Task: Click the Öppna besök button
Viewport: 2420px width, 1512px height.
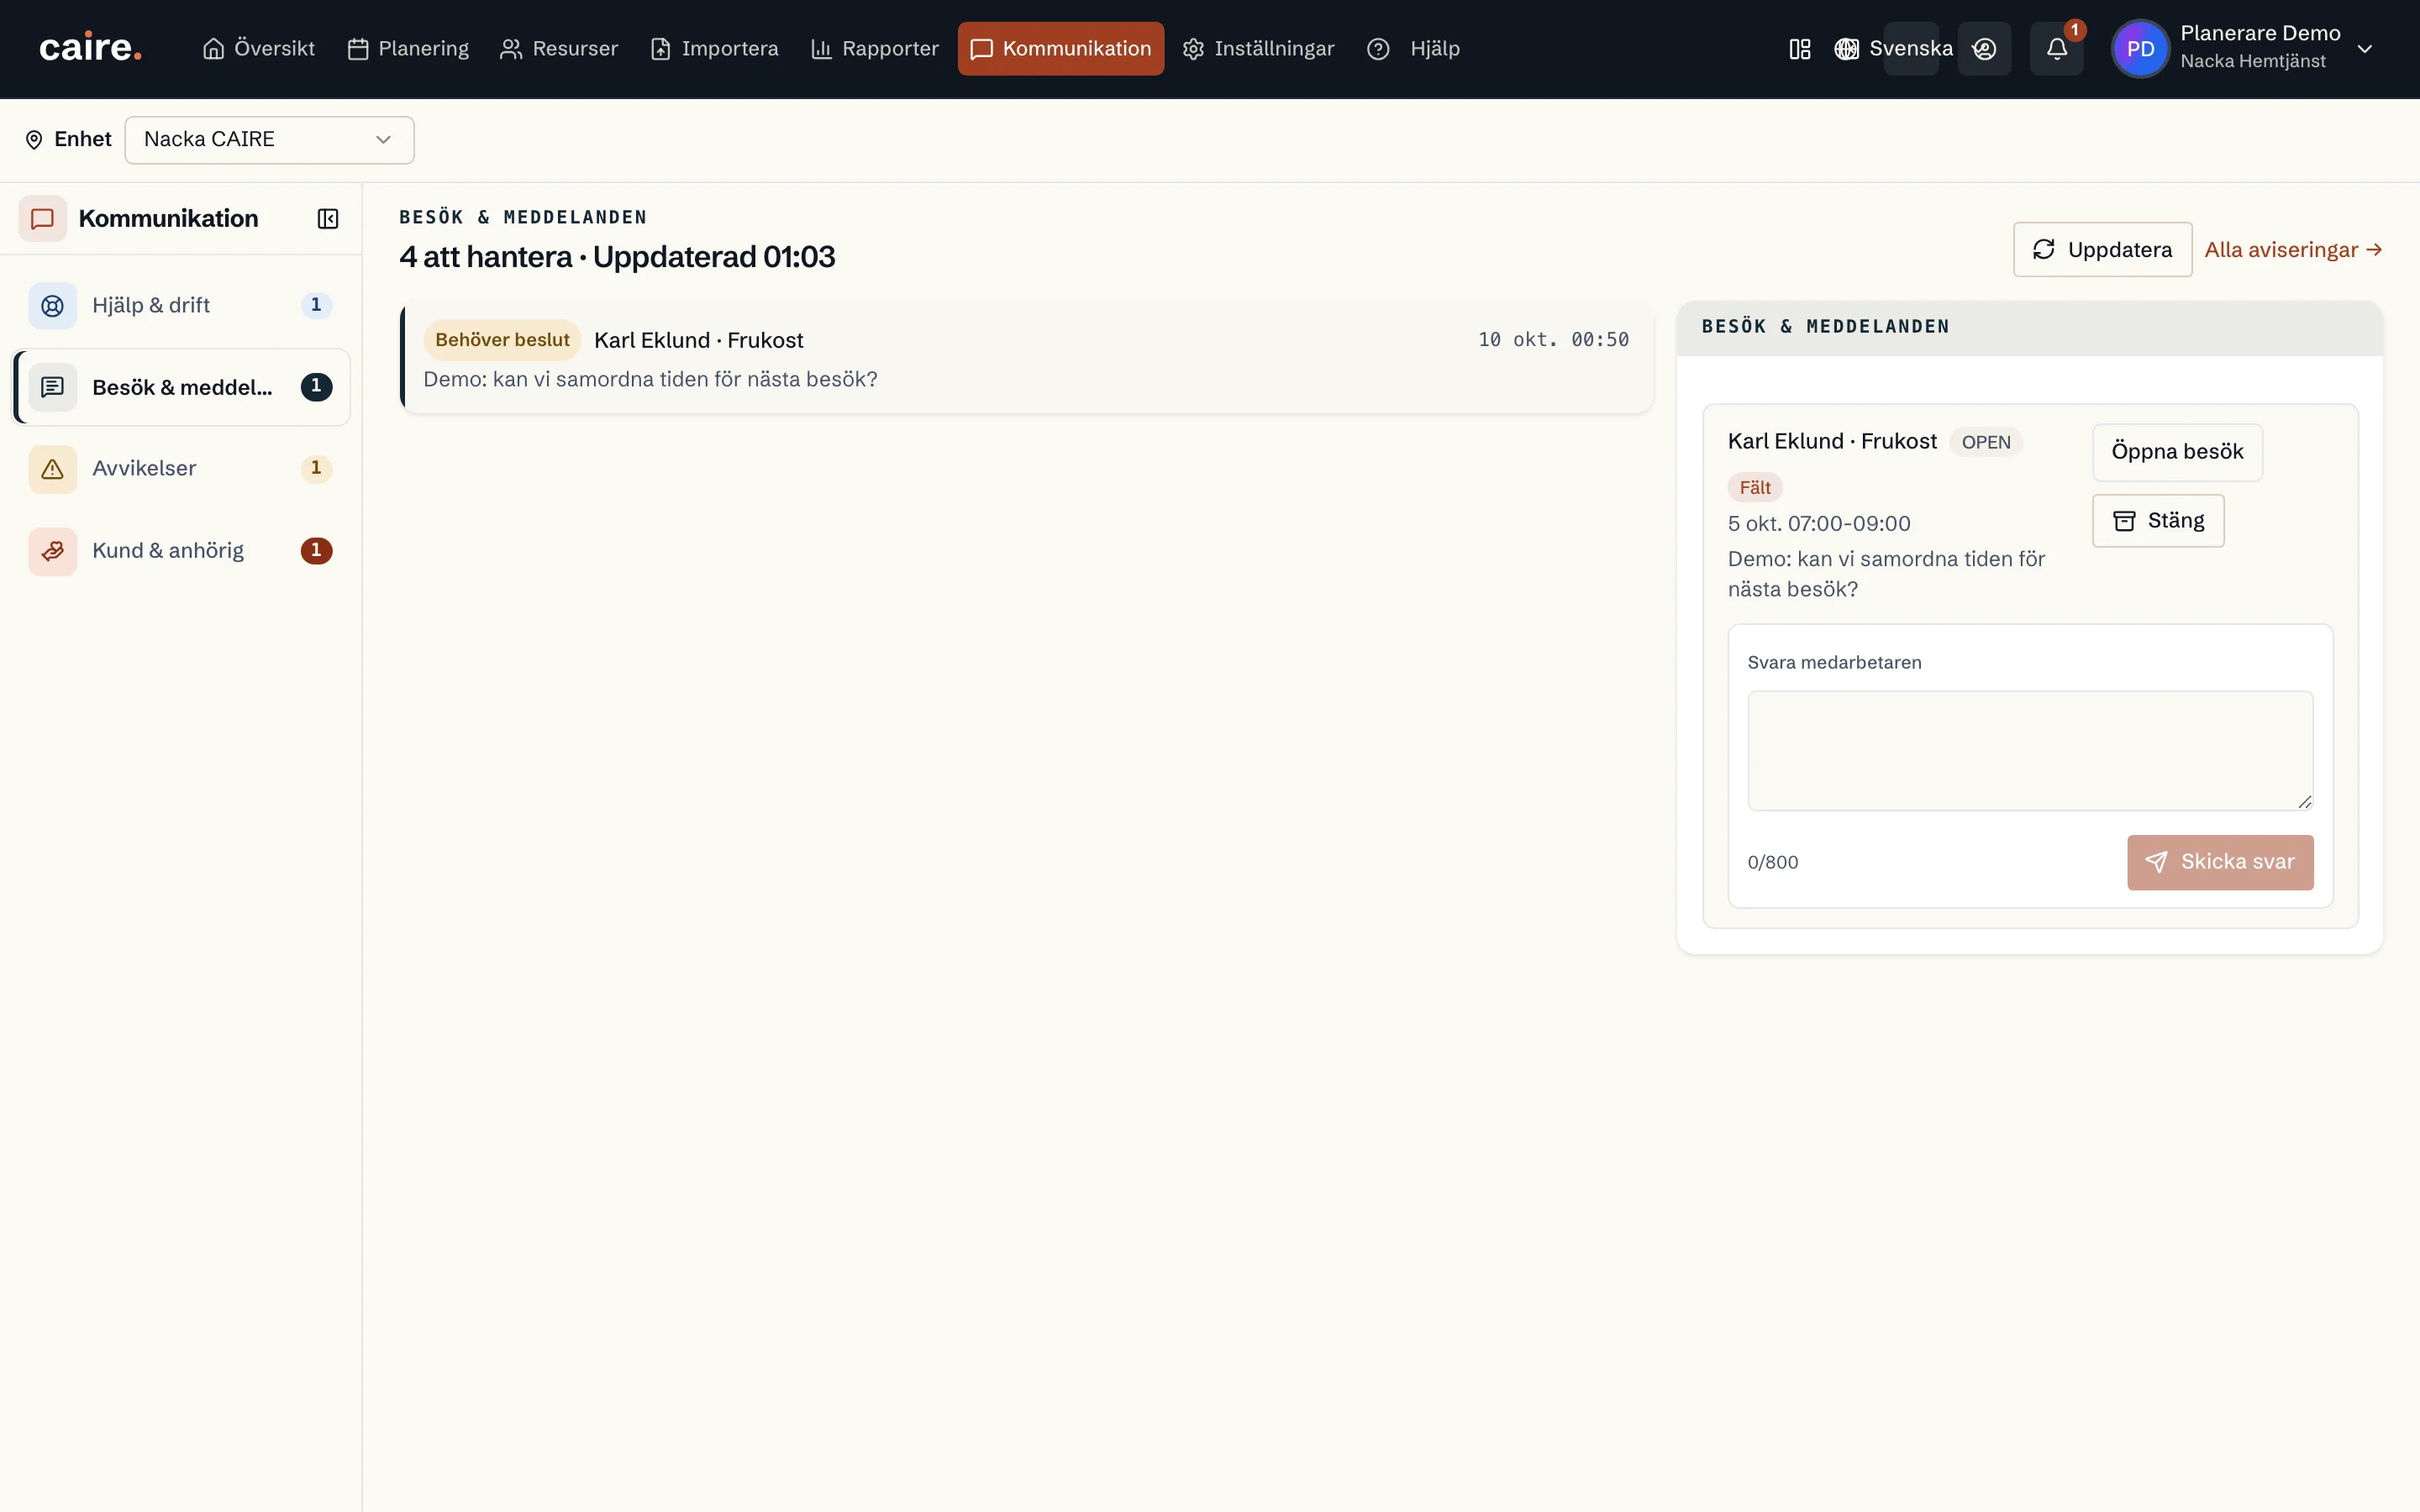Action: click(x=2177, y=452)
